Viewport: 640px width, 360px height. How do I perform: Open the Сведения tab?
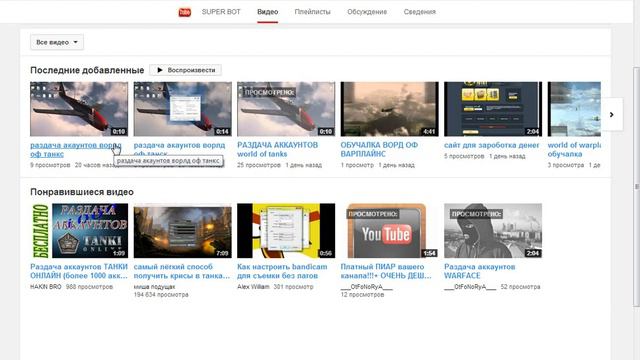(420, 12)
